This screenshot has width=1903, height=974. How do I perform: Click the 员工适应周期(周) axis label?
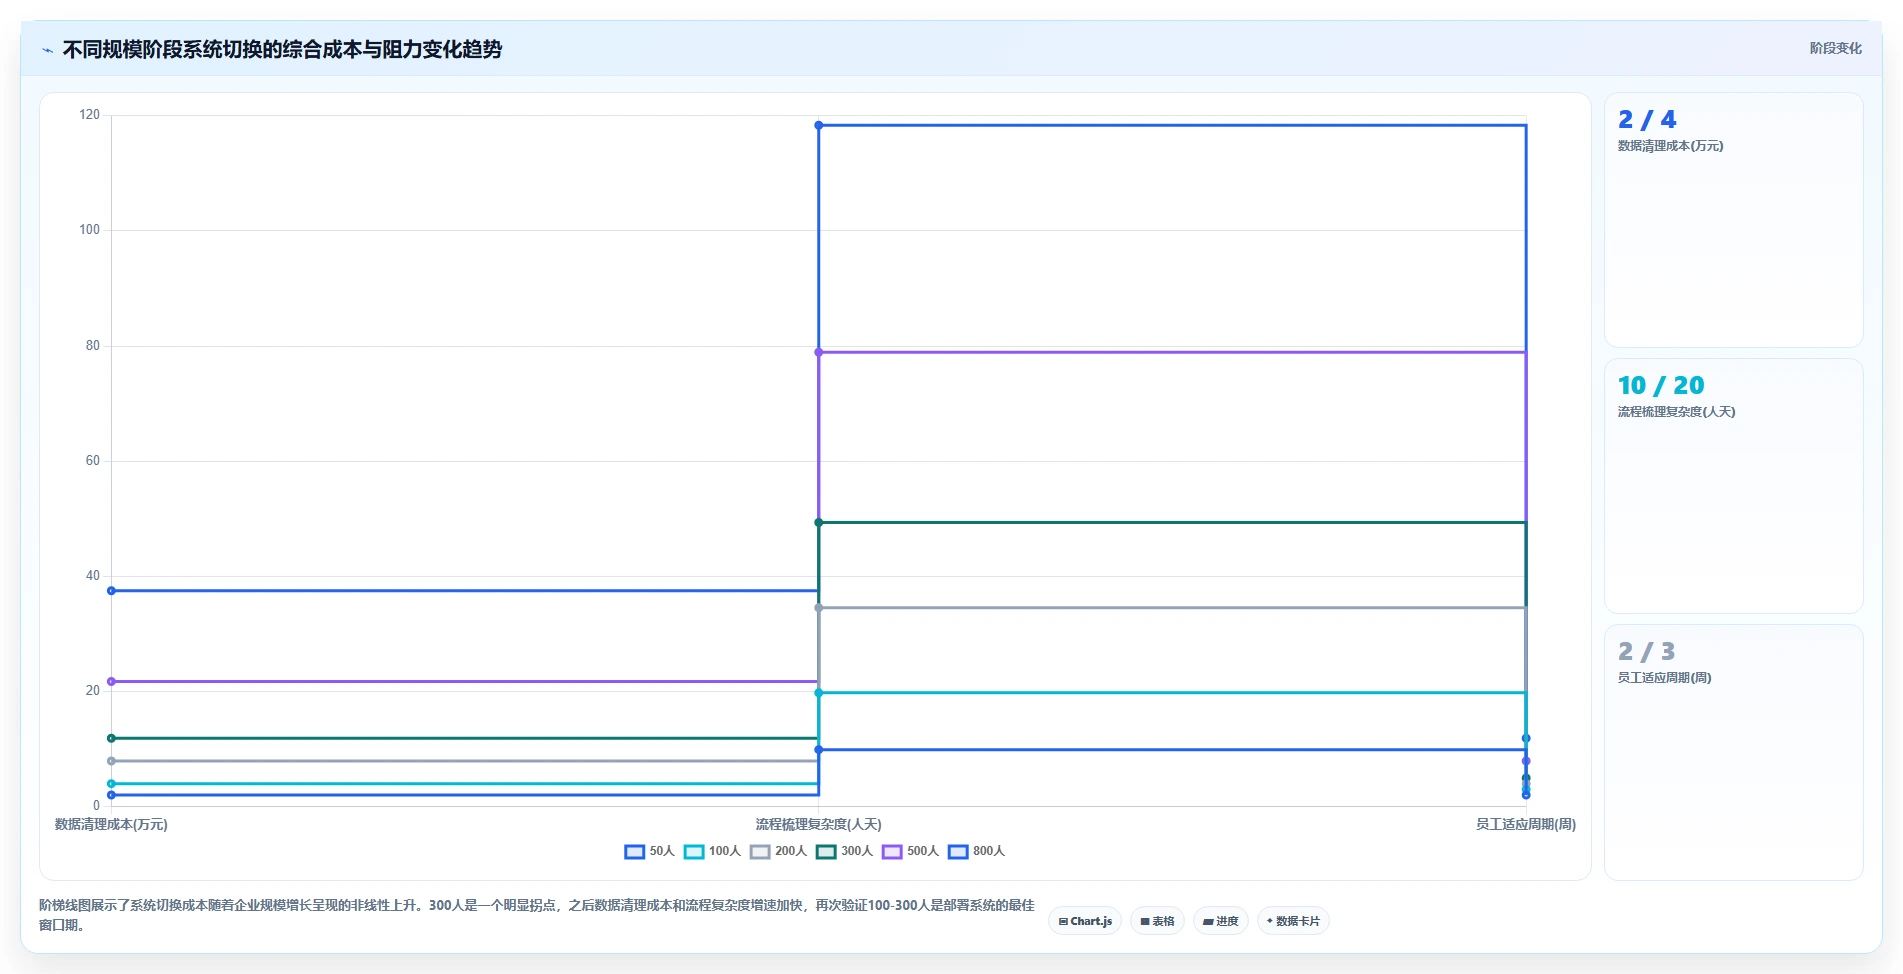click(x=1525, y=824)
